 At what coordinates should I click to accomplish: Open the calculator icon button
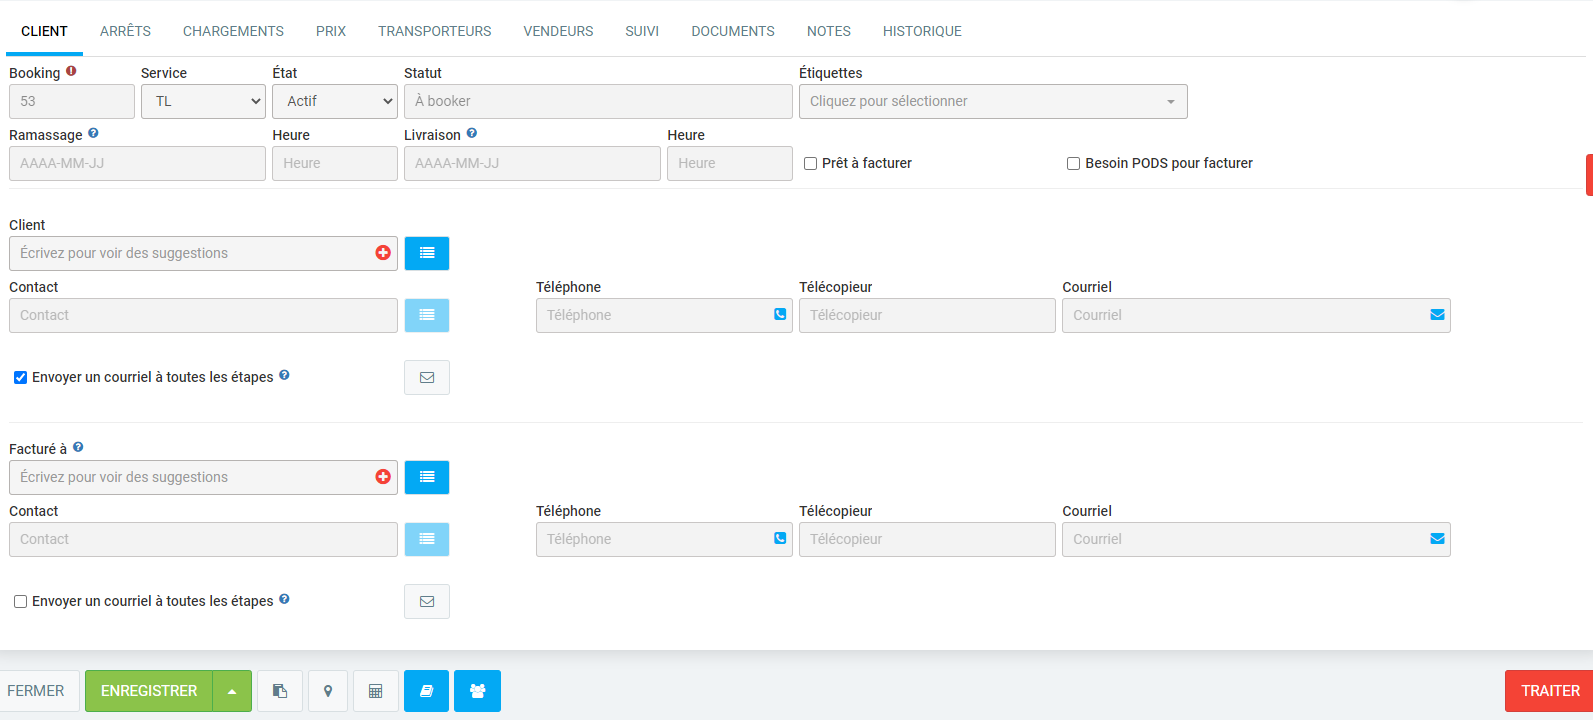(x=376, y=691)
